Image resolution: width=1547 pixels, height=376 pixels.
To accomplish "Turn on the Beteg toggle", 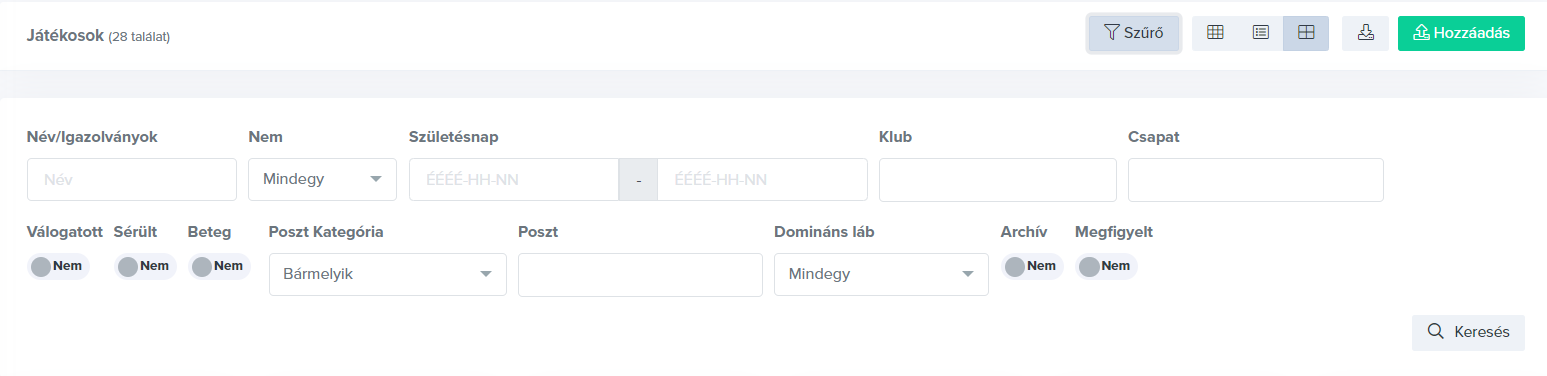I will coord(219,266).
